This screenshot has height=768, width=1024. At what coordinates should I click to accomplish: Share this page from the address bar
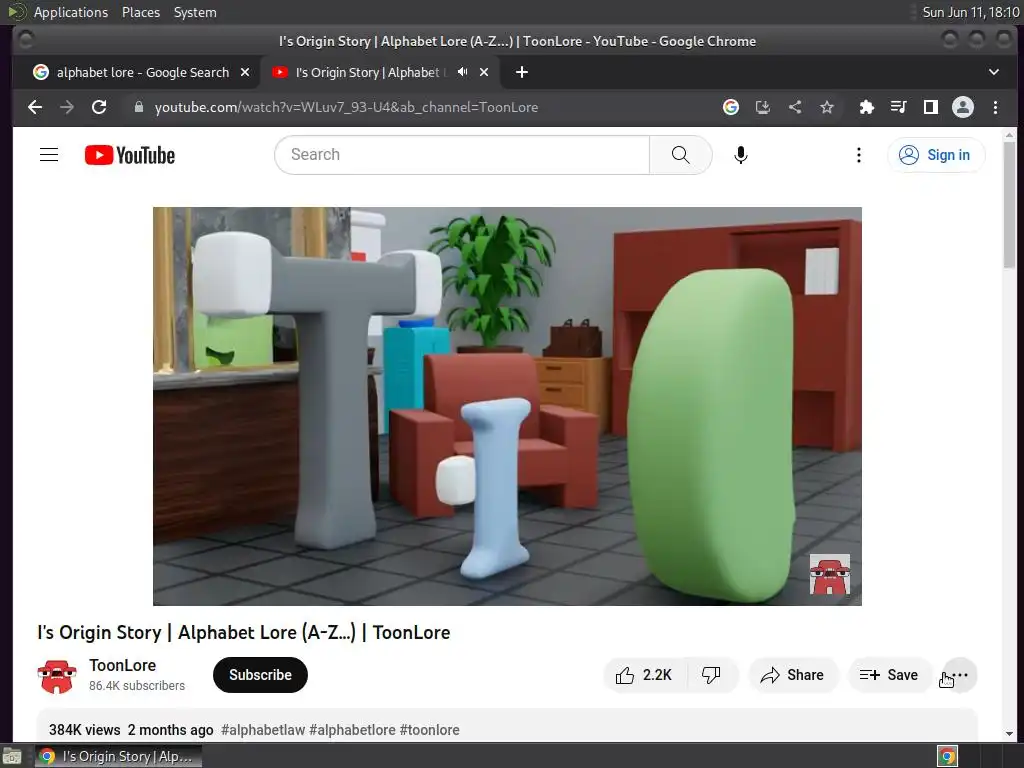[795, 107]
